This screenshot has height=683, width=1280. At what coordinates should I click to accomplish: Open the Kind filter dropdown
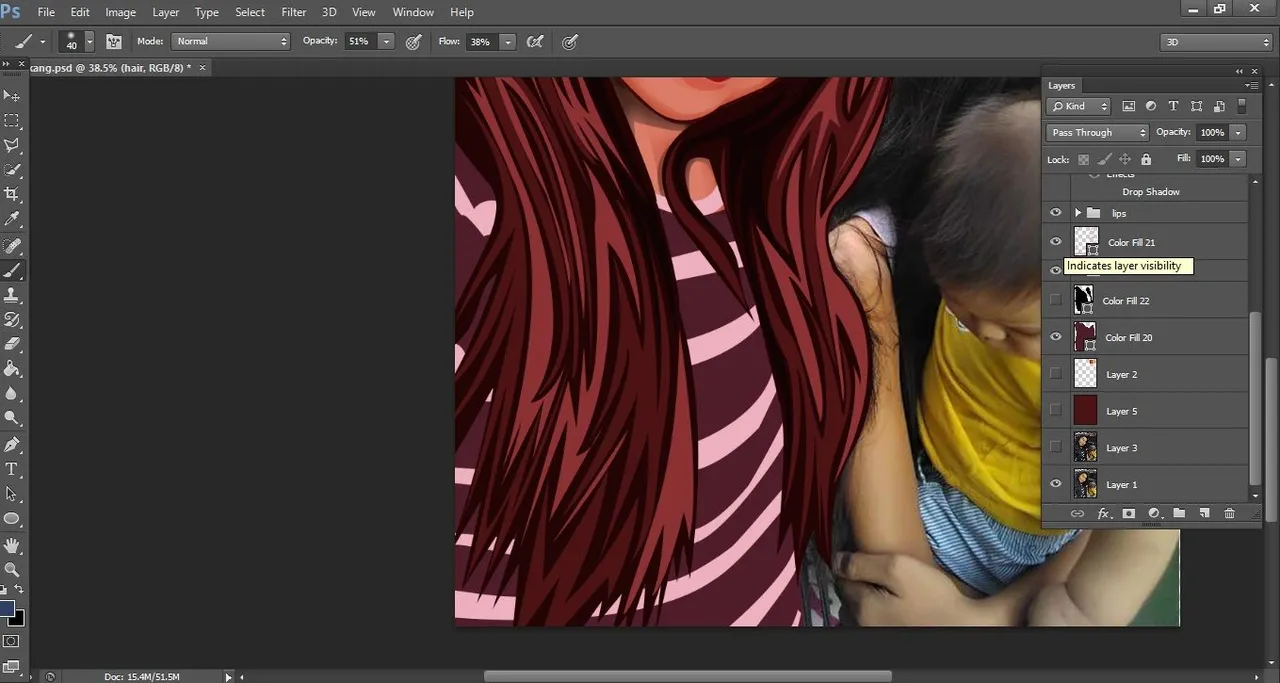pyautogui.click(x=1079, y=106)
